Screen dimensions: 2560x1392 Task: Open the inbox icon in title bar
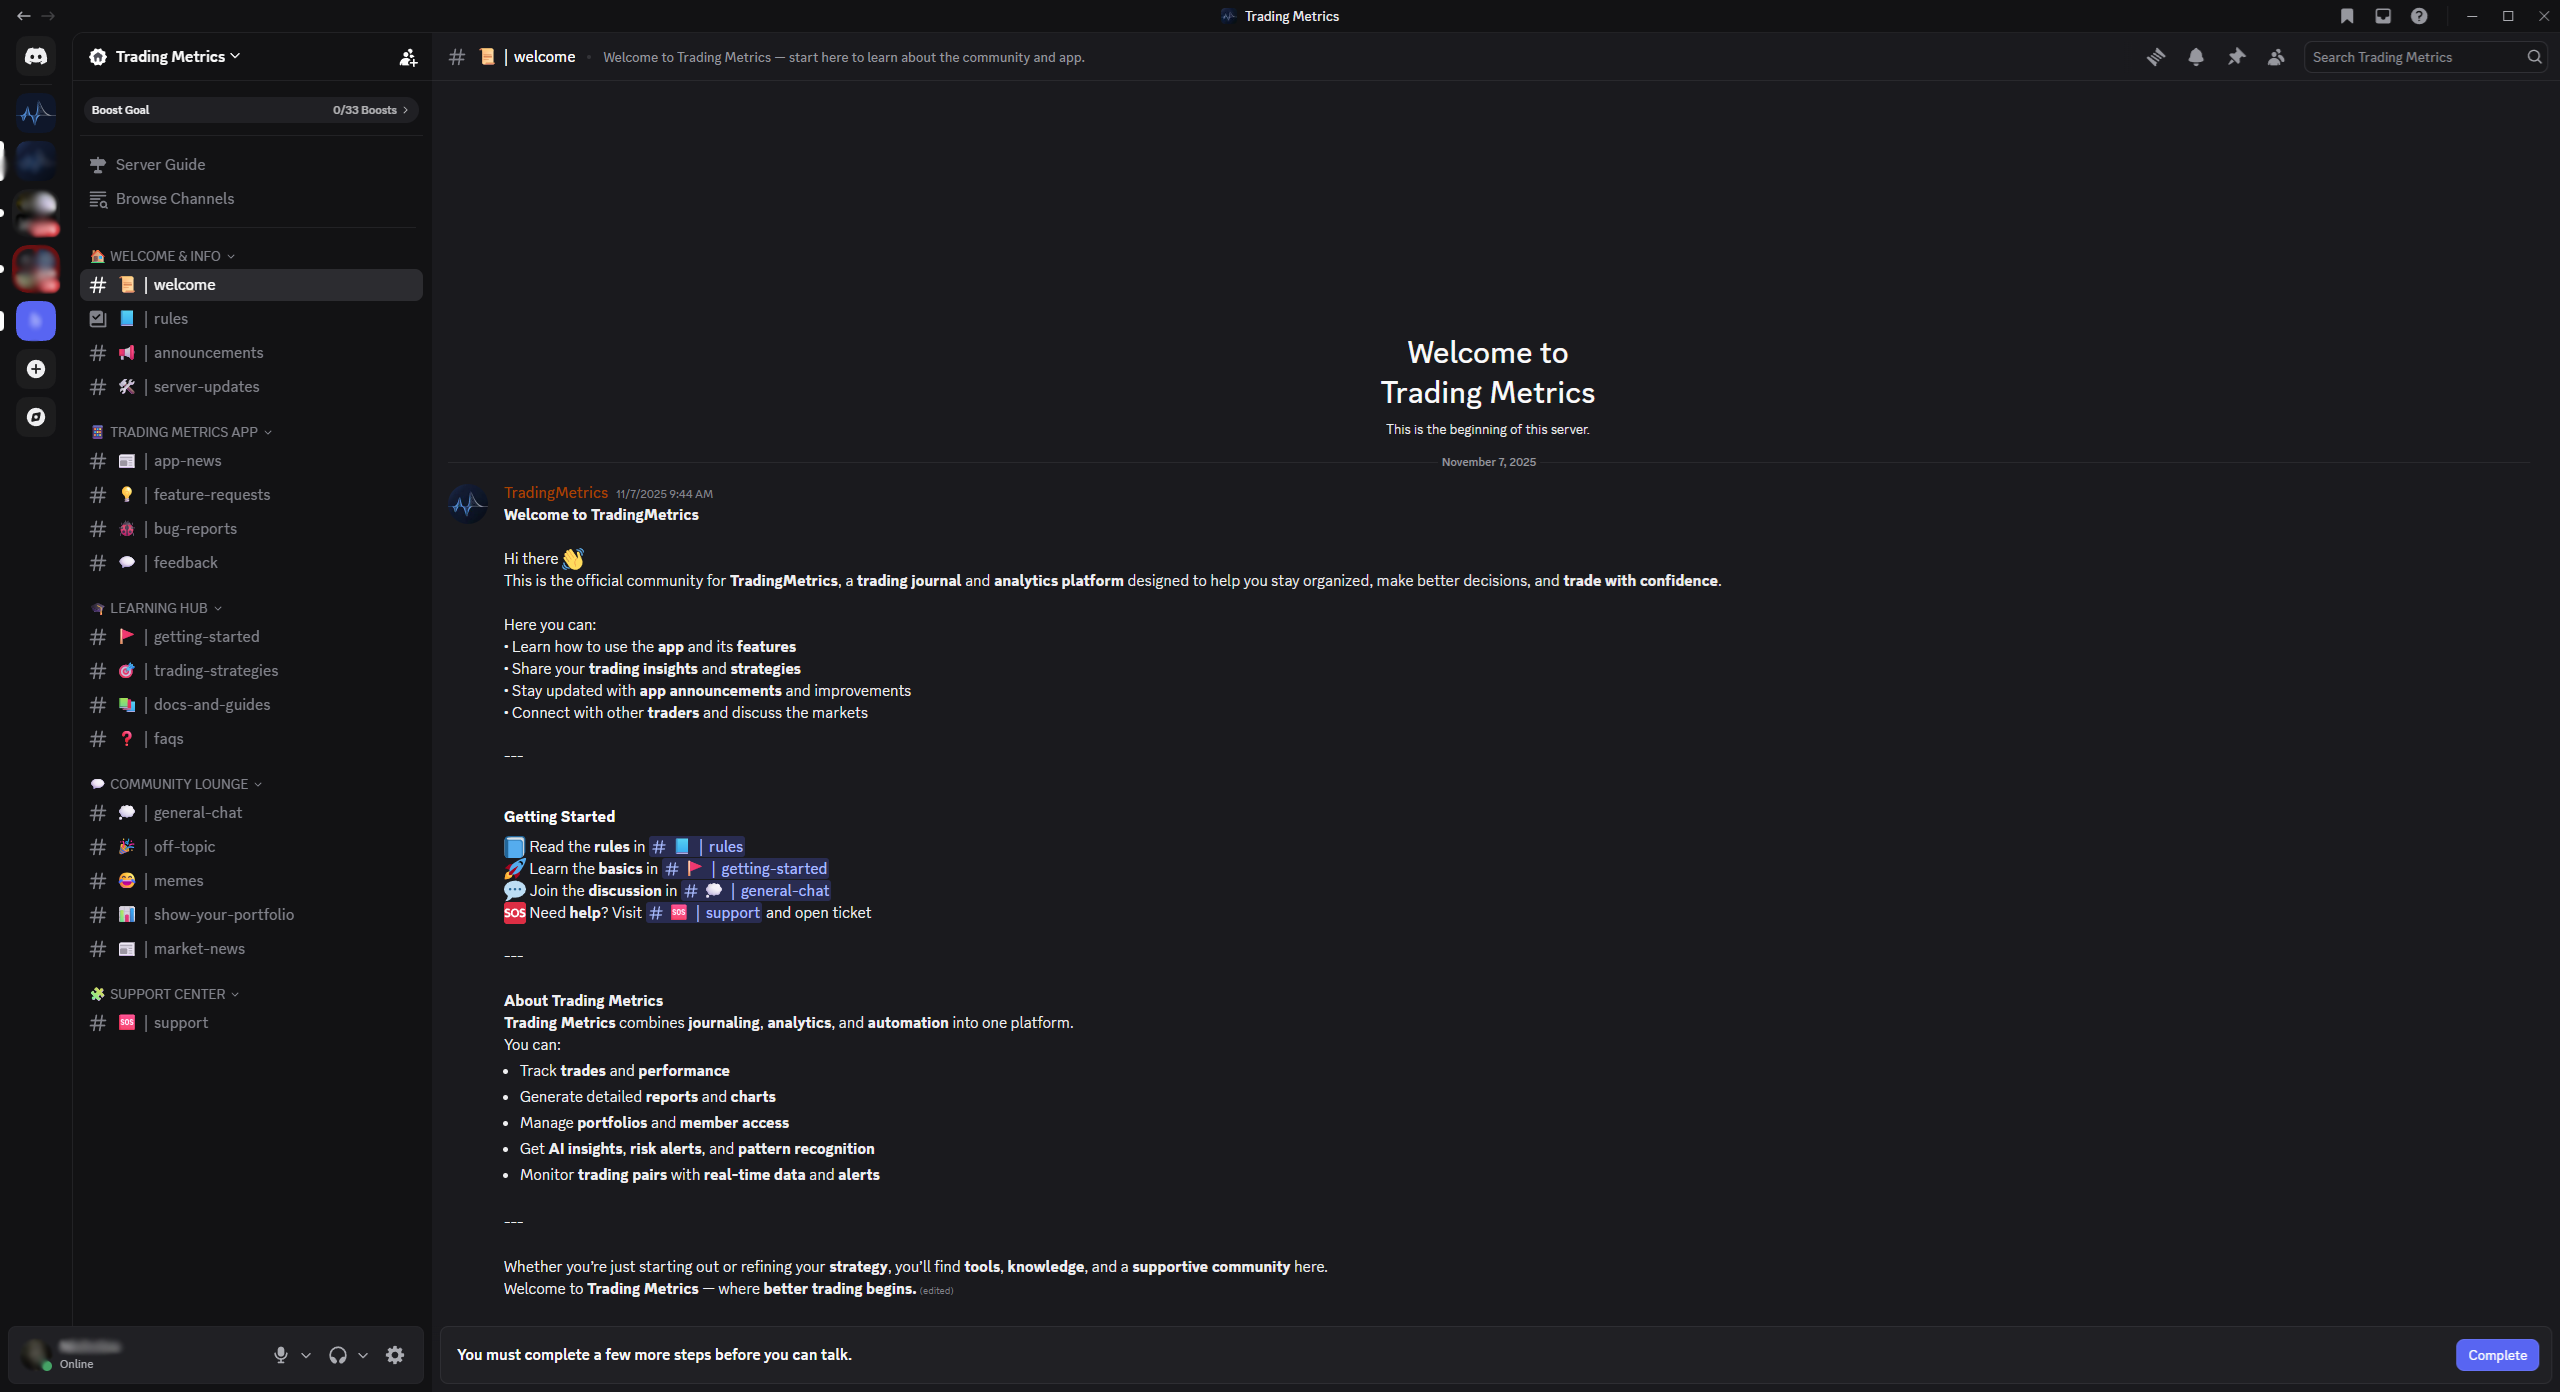click(2383, 16)
